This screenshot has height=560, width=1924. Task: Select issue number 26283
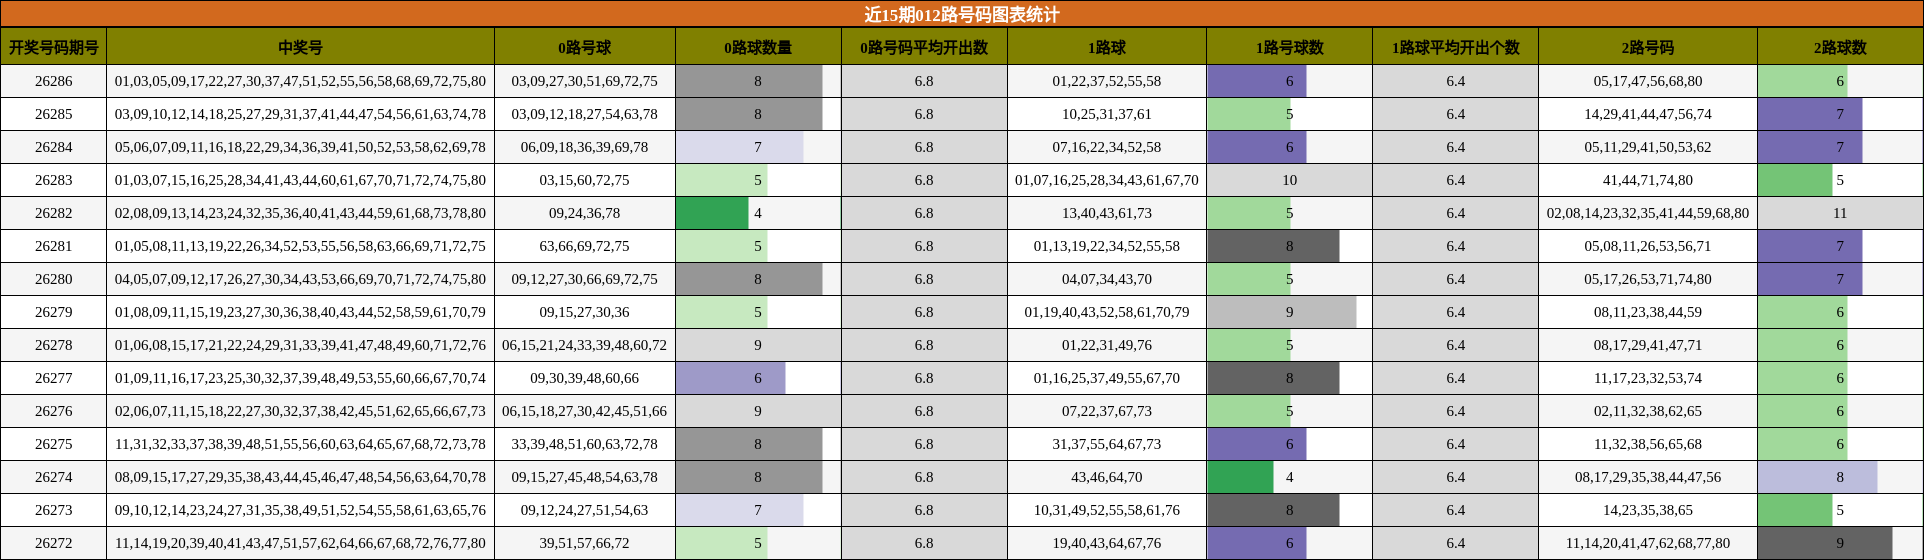tap(53, 180)
